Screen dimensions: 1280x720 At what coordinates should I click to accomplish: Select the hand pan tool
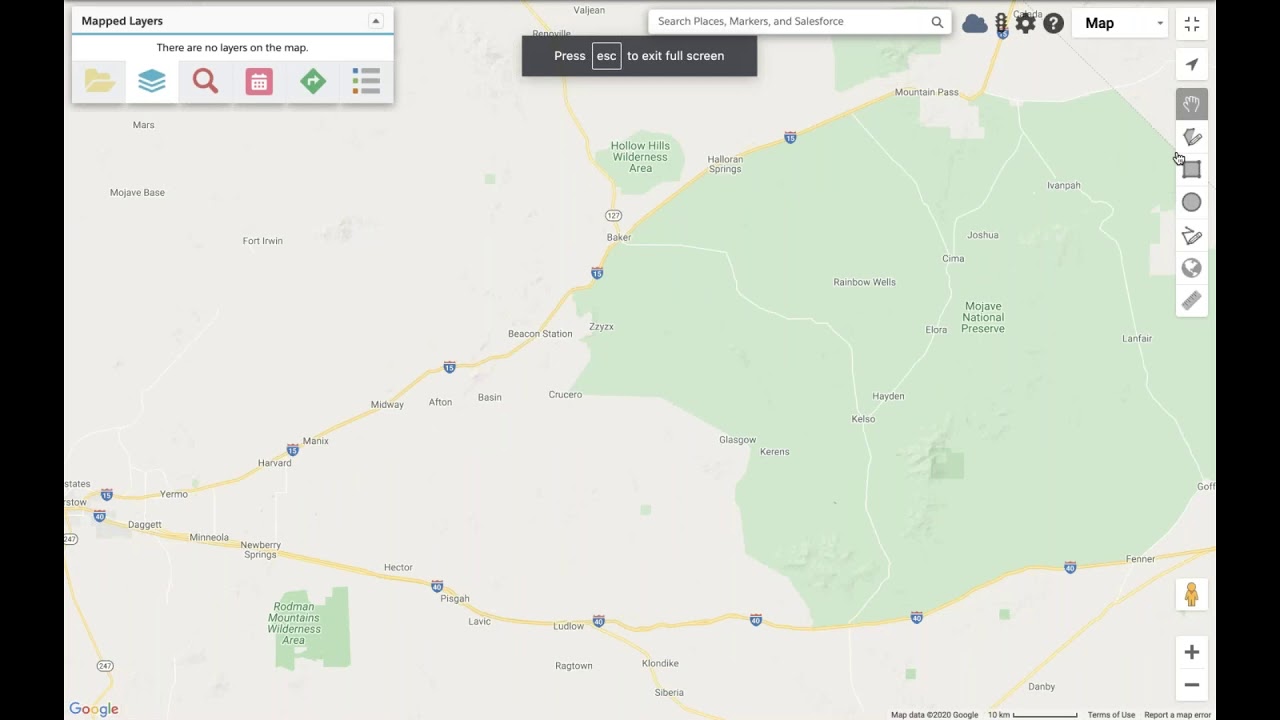[x=1192, y=104]
